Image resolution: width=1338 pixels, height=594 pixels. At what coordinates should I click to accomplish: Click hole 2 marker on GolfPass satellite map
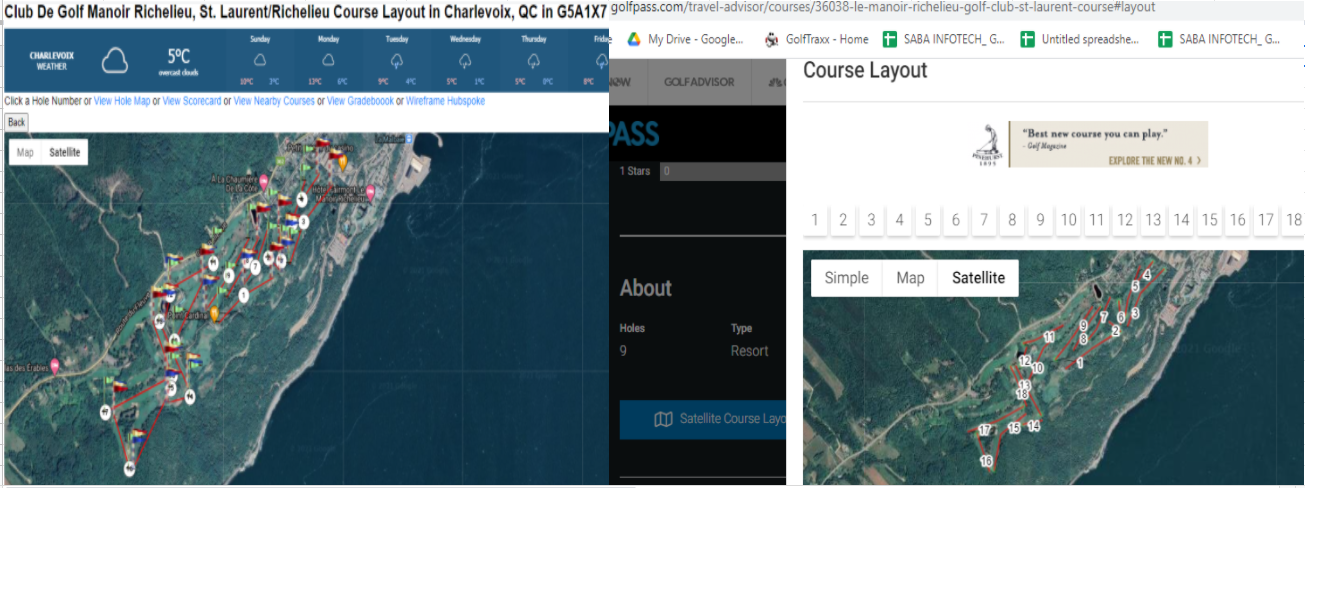[x=1115, y=330]
